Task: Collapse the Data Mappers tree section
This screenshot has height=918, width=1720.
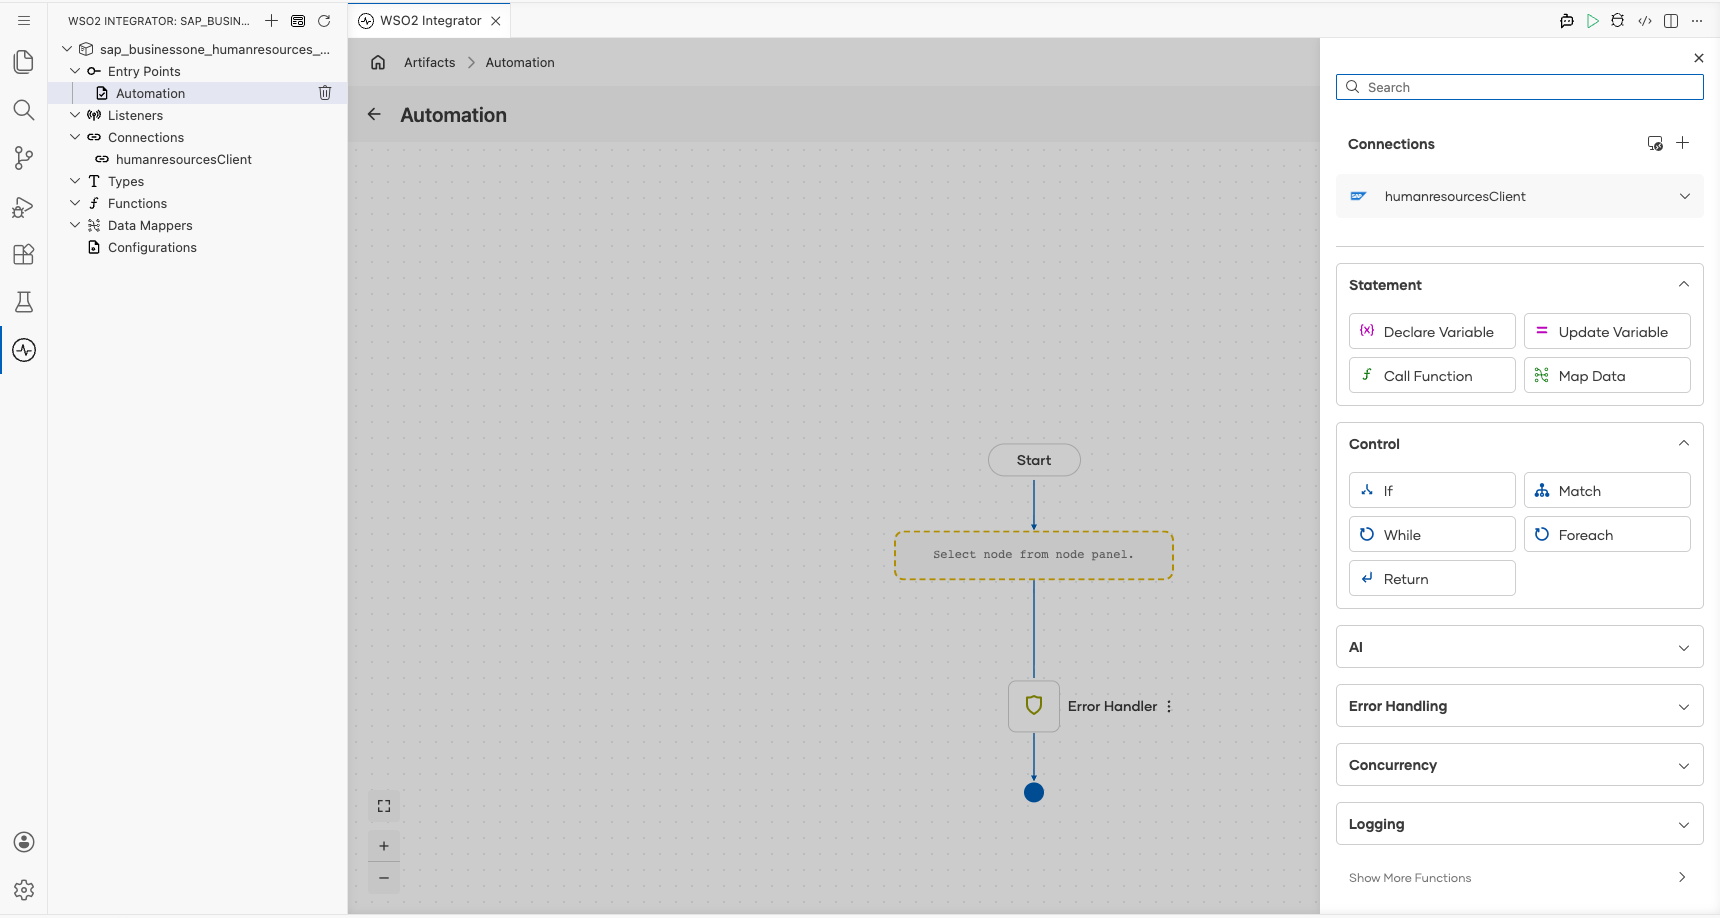Action: (x=75, y=225)
